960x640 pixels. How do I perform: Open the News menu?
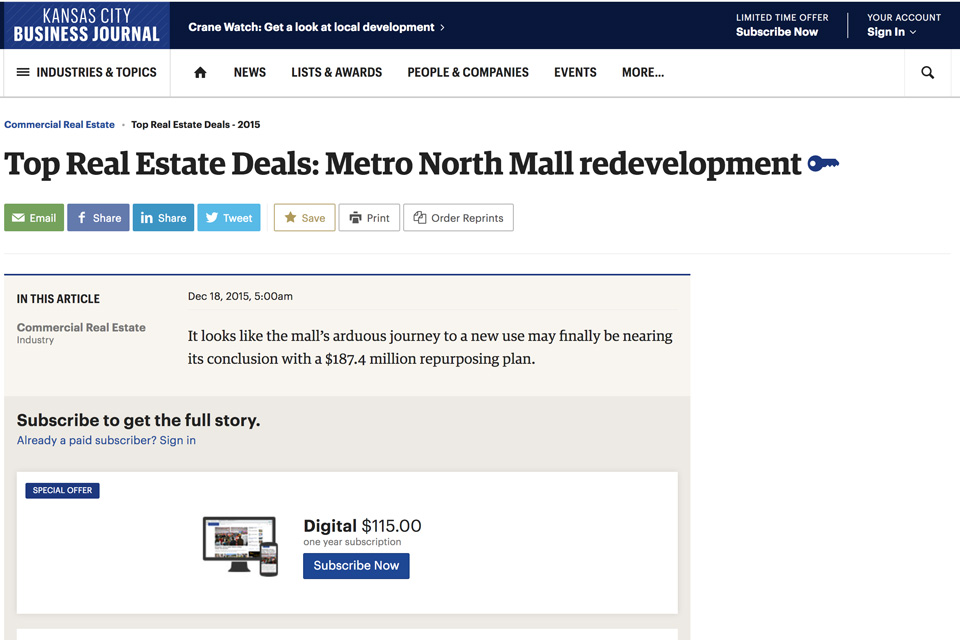click(250, 72)
